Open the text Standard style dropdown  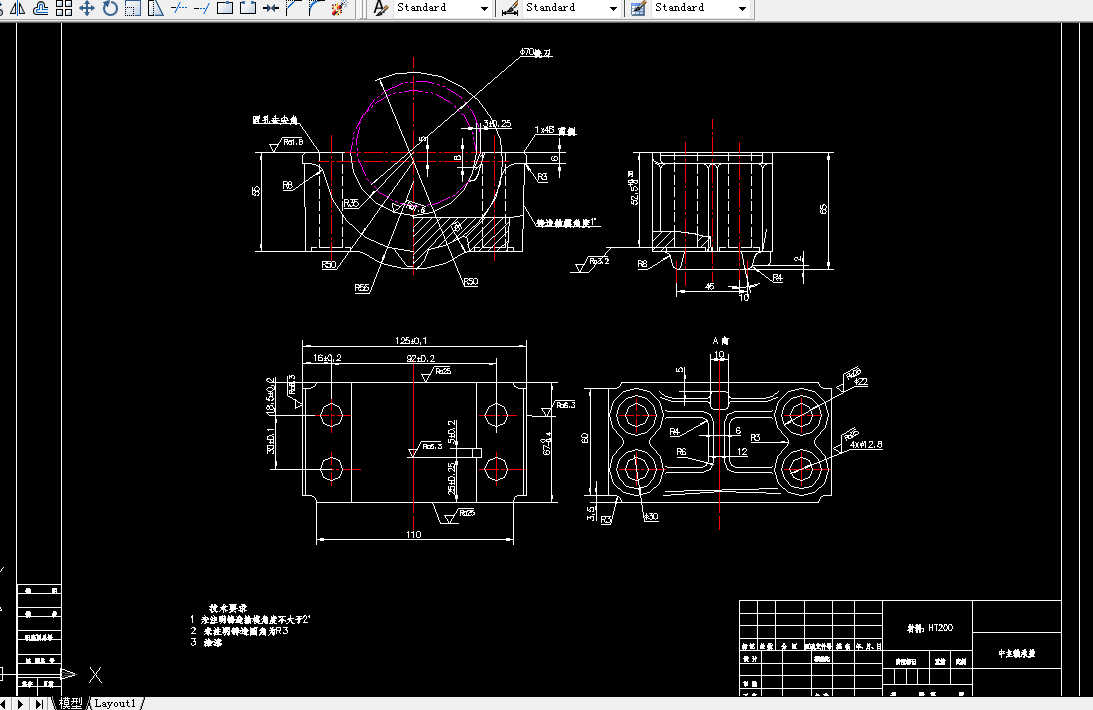[x=484, y=8]
